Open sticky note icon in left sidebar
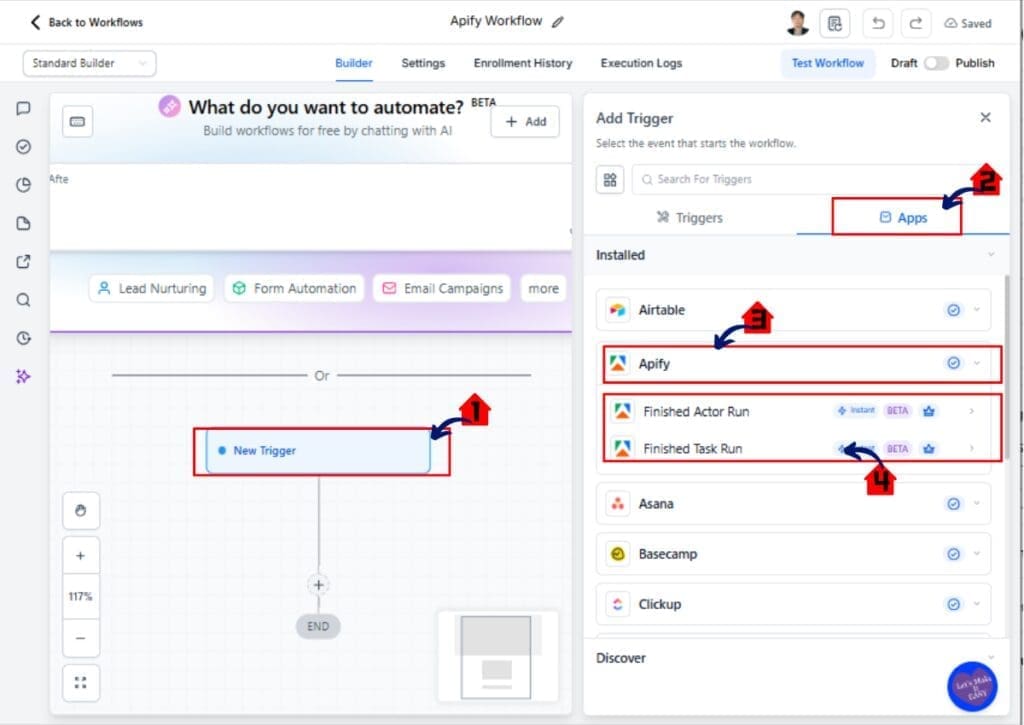Viewport: 1024px width, 725px height. pyautogui.click(x=24, y=223)
